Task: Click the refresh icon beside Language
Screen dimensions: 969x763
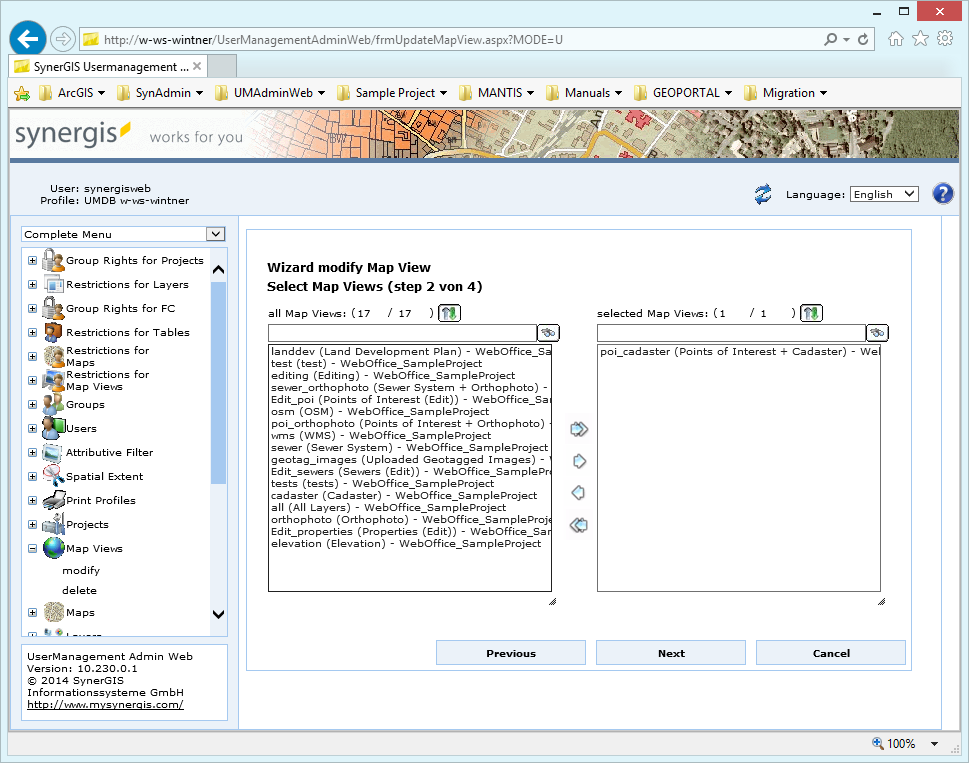Action: tap(762, 194)
